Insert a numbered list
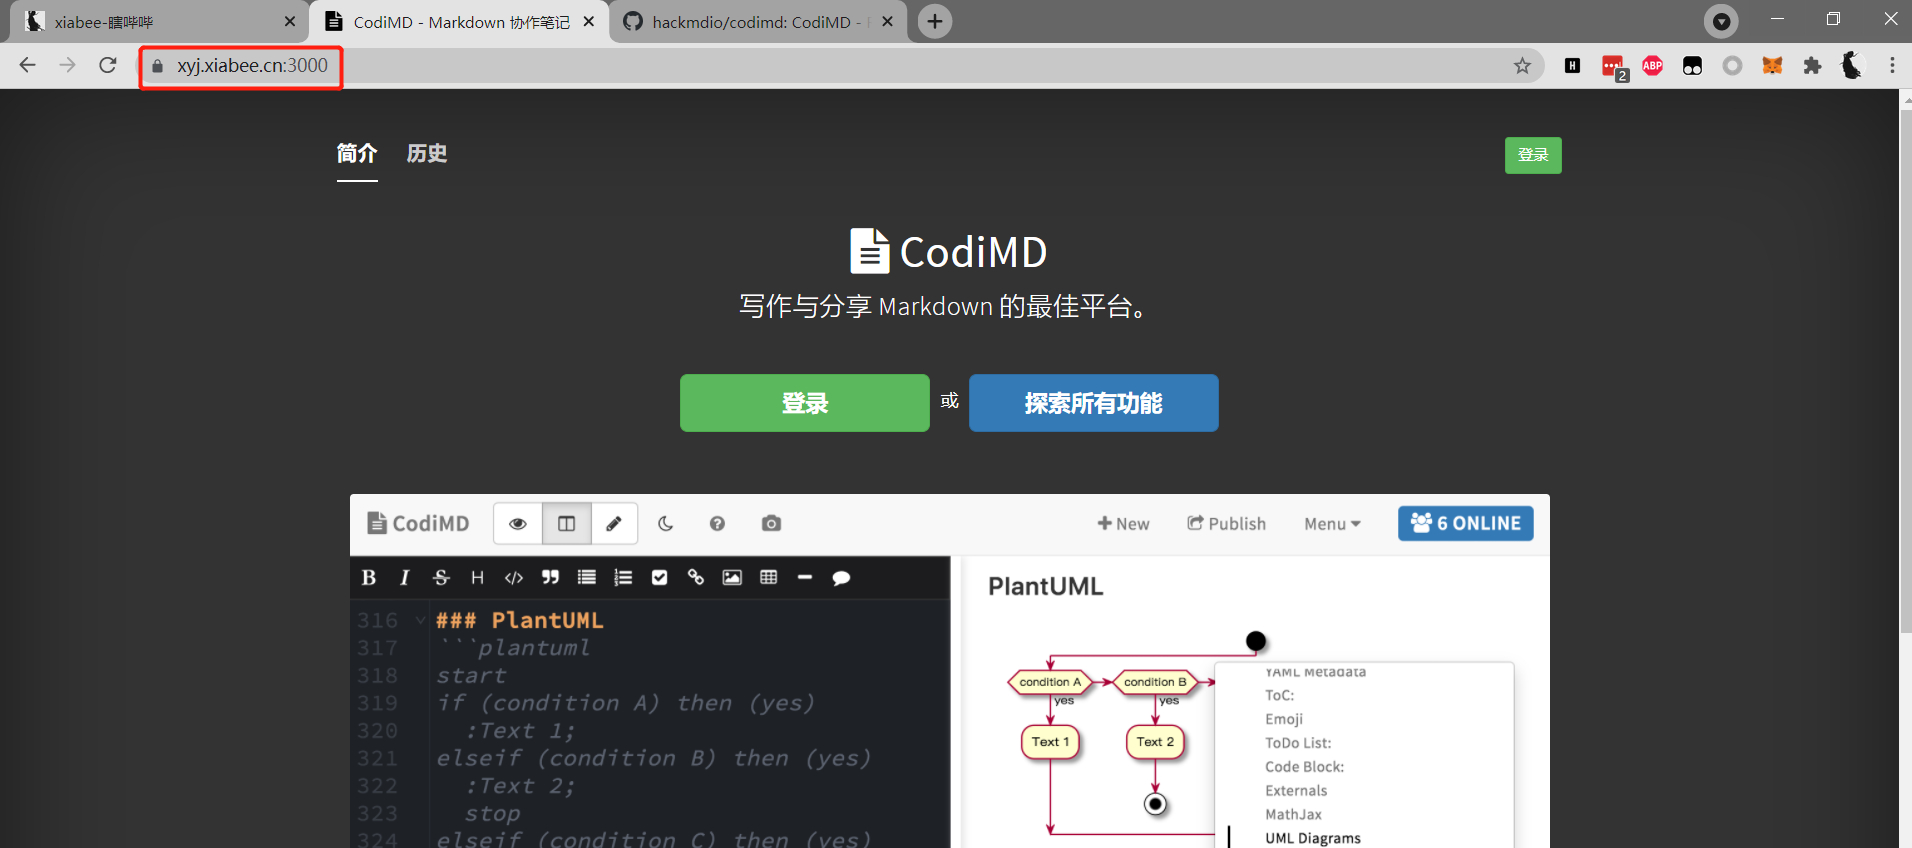Viewport: 1912px width, 848px height. pos(623,577)
